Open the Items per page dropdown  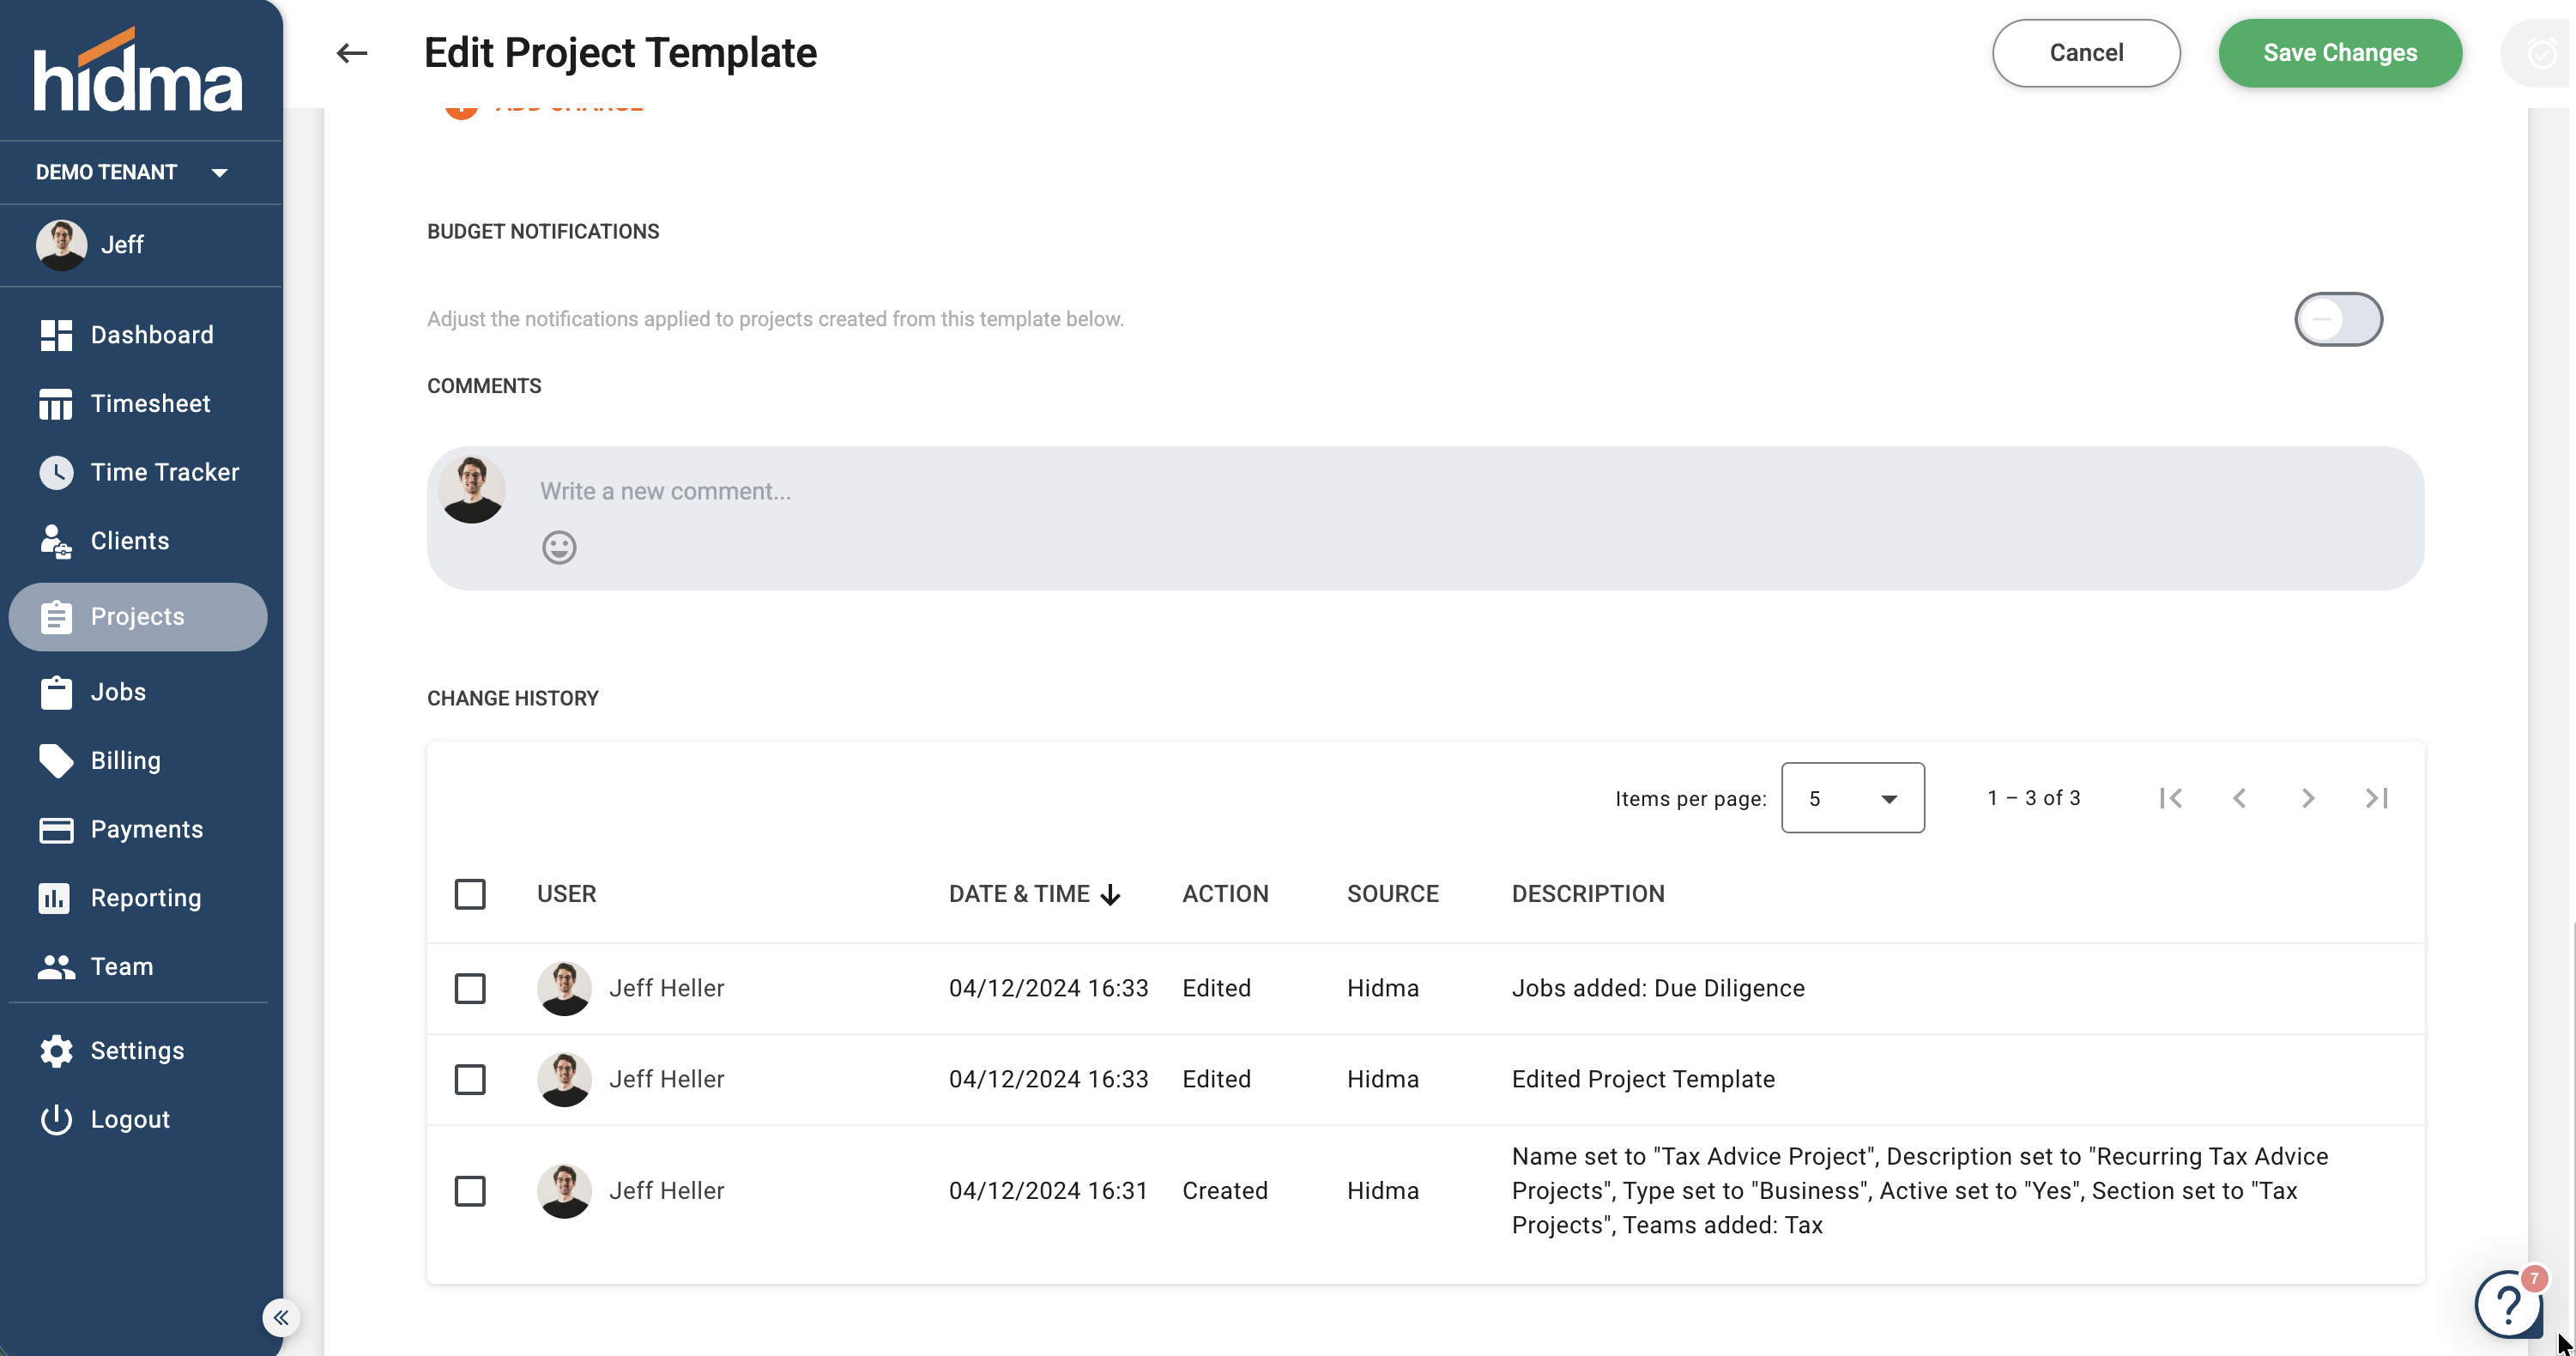[x=1852, y=798]
